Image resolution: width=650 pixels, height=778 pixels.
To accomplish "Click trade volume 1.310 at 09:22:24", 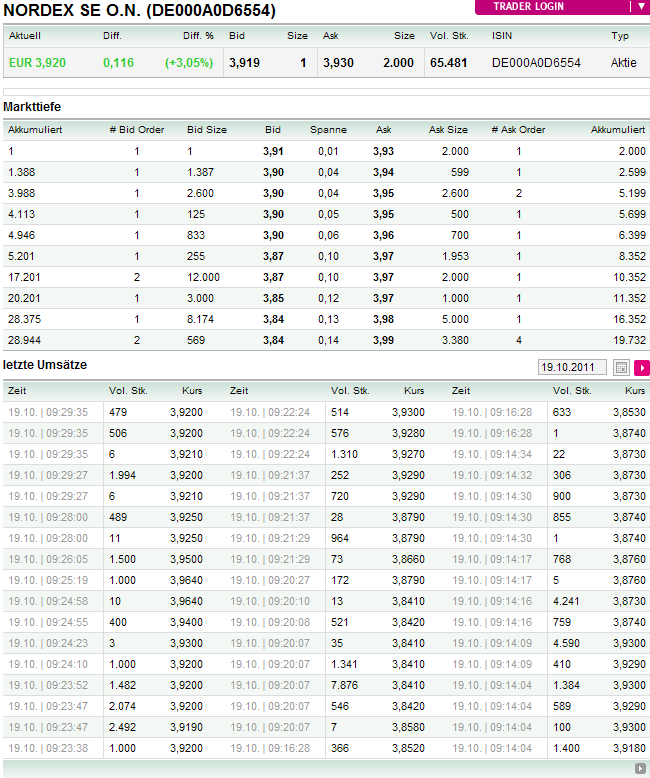I will pos(344,454).
